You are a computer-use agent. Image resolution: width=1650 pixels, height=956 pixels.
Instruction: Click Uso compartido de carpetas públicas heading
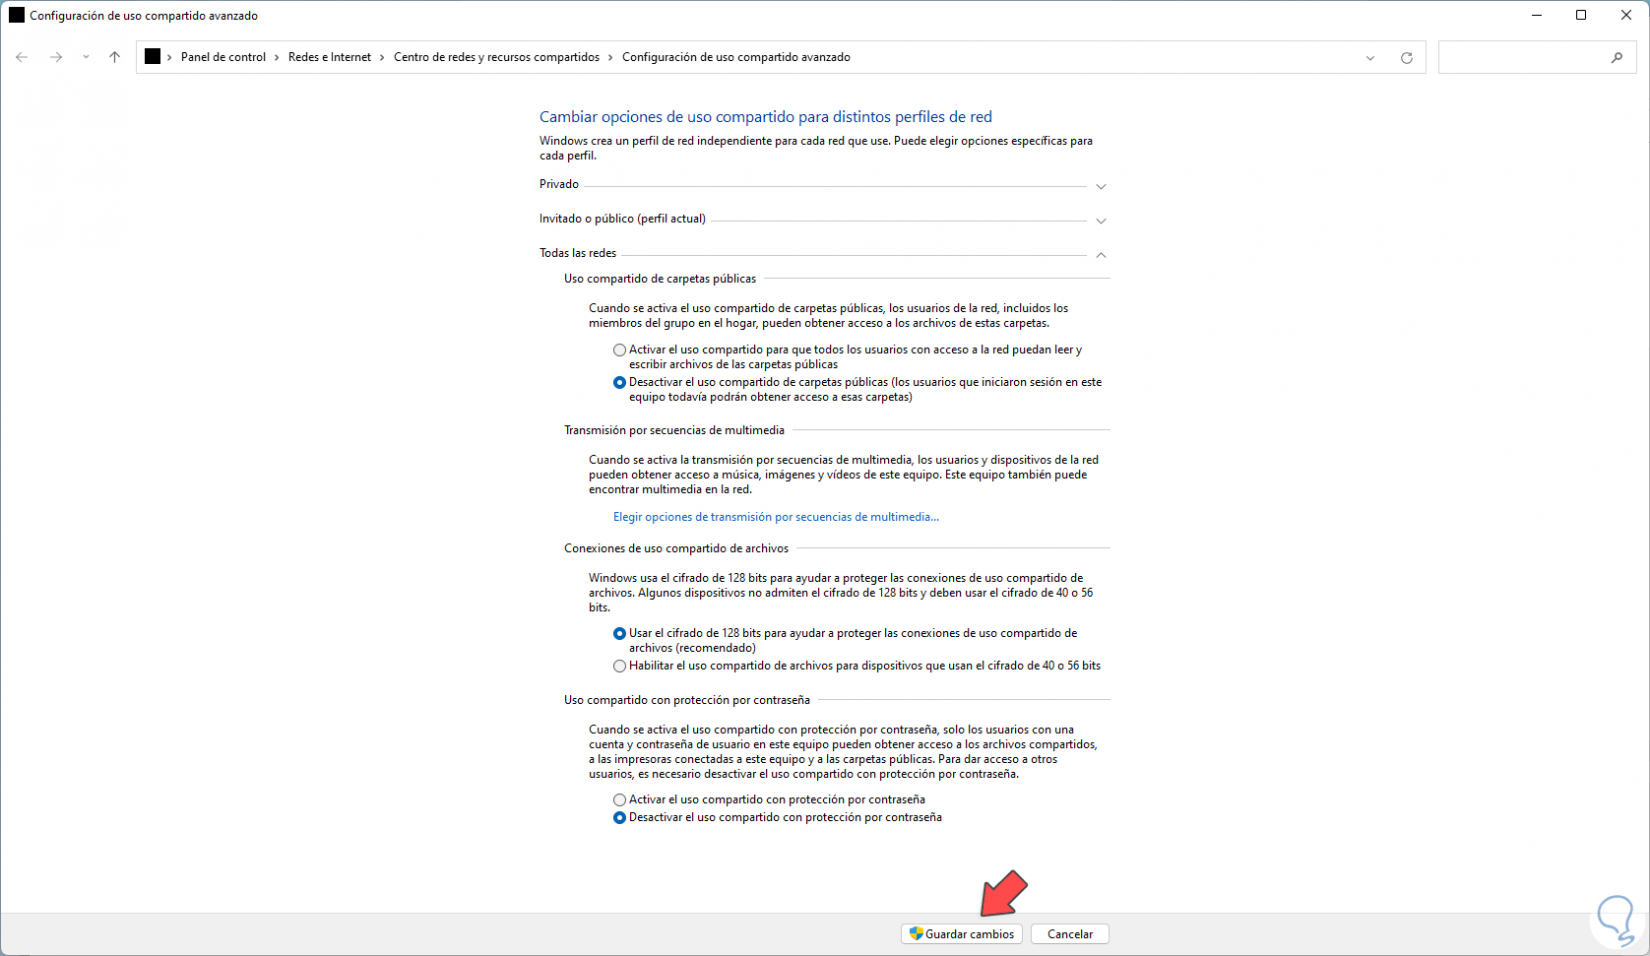[660, 279]
